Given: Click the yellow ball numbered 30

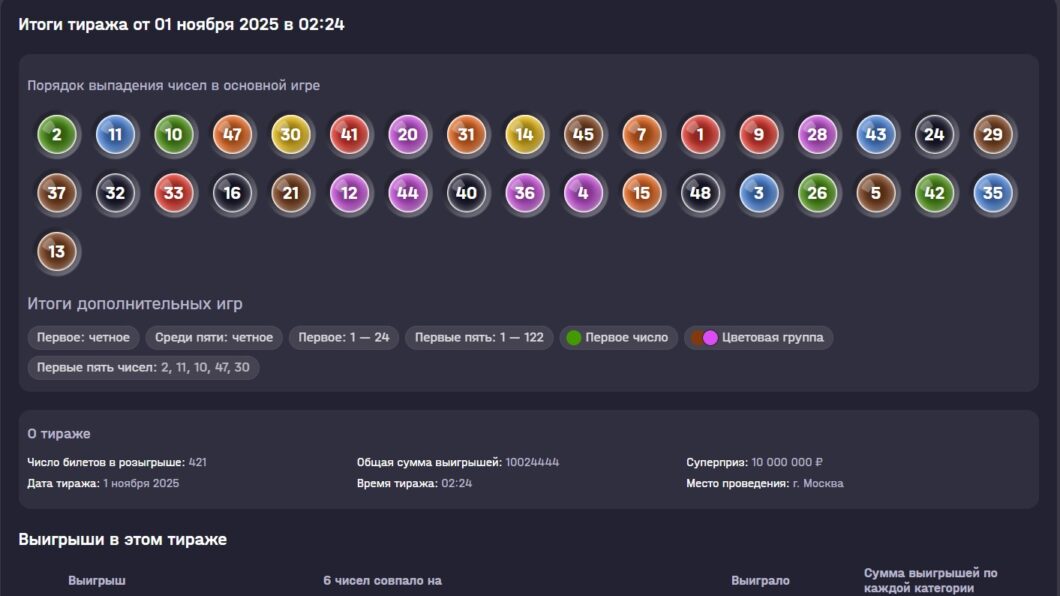Looking at the screenshot, I should coord(290,135).
